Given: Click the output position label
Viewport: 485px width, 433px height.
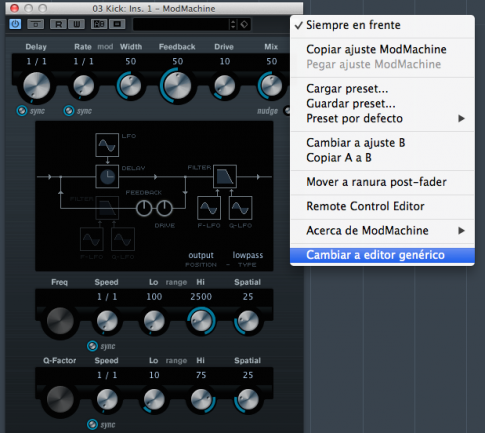Looking at the screenshot, I should [201, 255].
